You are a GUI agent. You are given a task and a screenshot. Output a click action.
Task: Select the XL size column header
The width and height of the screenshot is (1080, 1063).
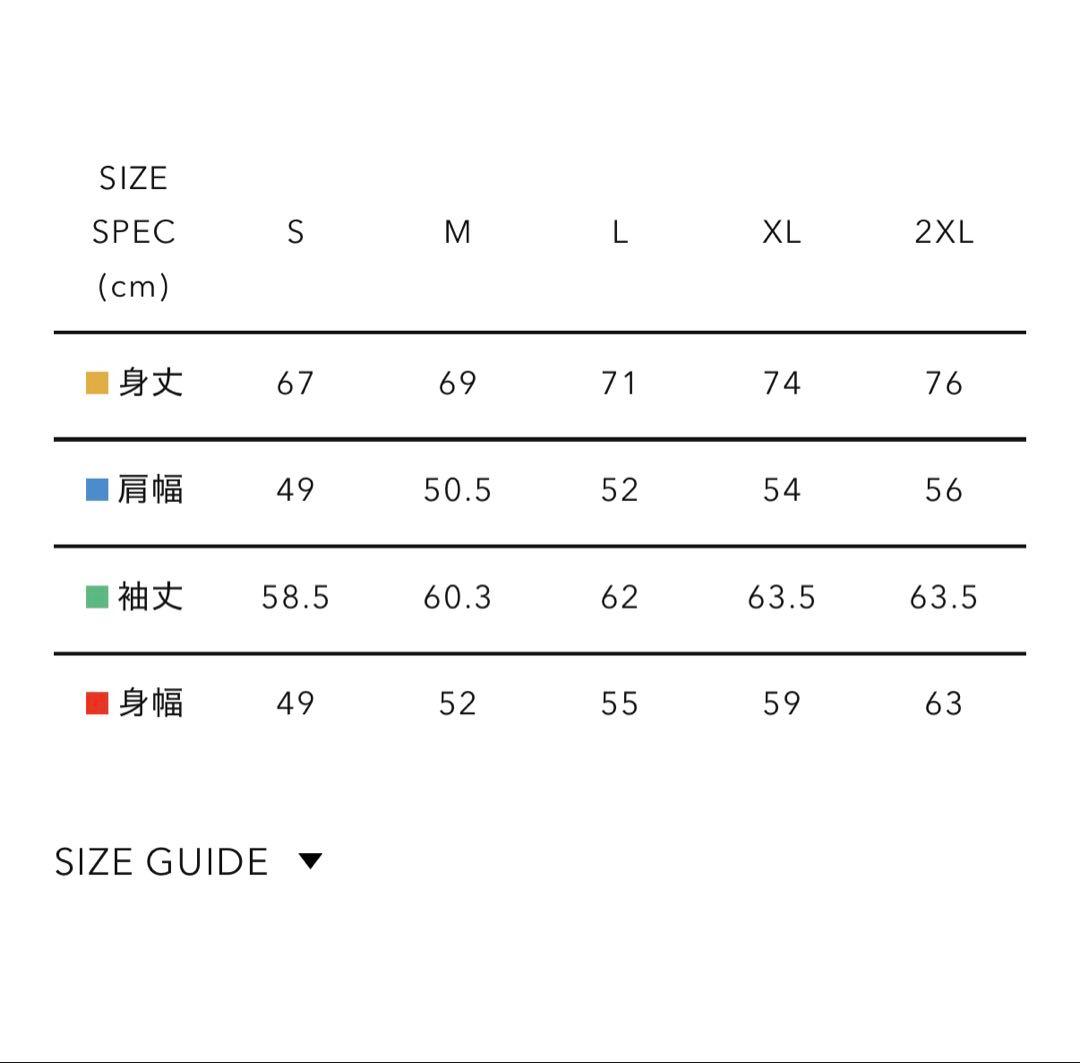[x=782, y=233]
